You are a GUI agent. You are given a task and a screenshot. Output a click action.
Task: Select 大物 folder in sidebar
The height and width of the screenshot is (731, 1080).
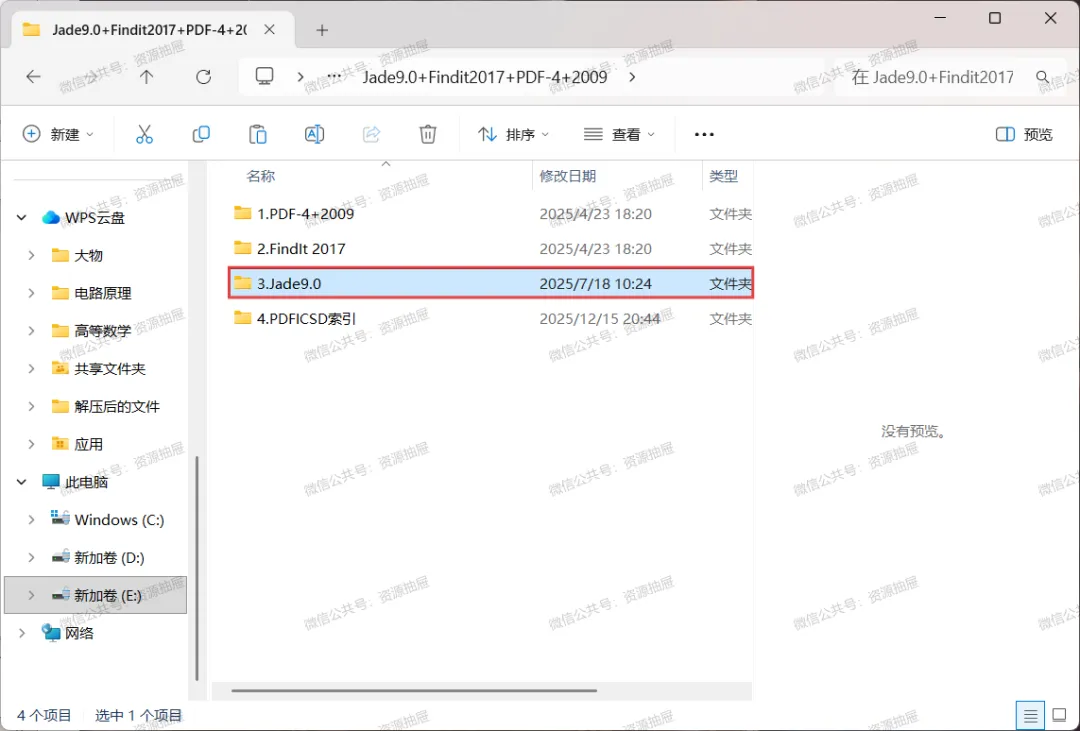pyautogui.click(x=77, y=256)
